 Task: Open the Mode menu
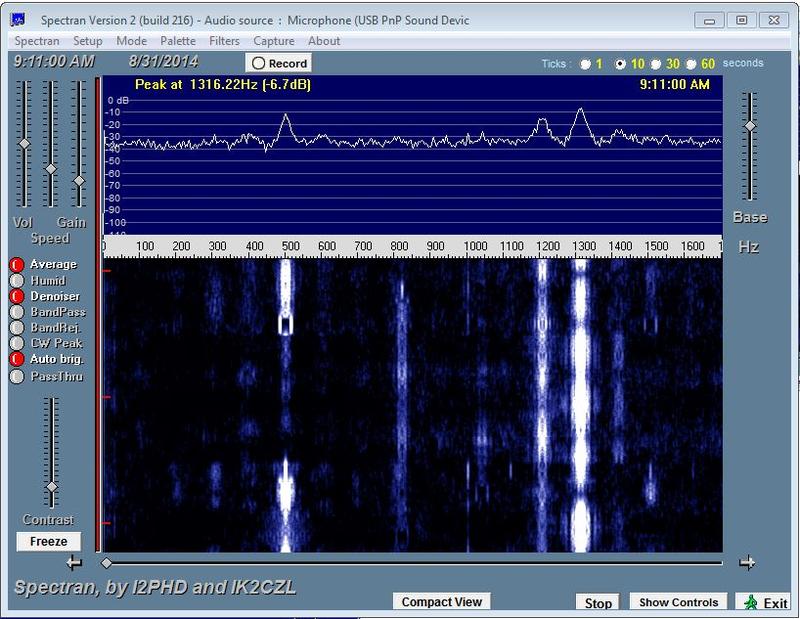[132, 41]
